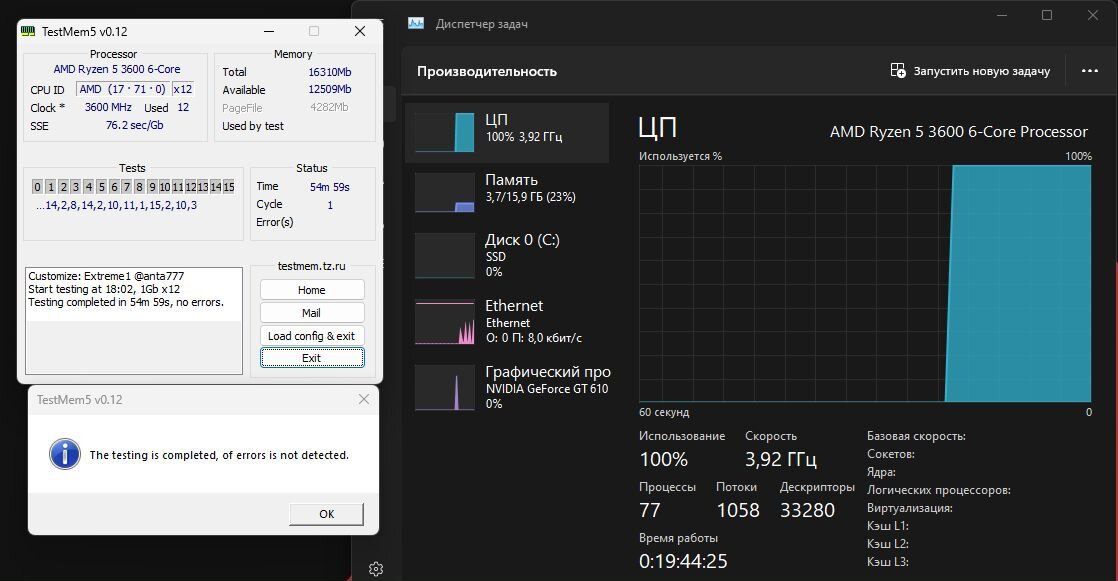Click 'Customize: Extreme1 @anta777' log line

[106, 276]
